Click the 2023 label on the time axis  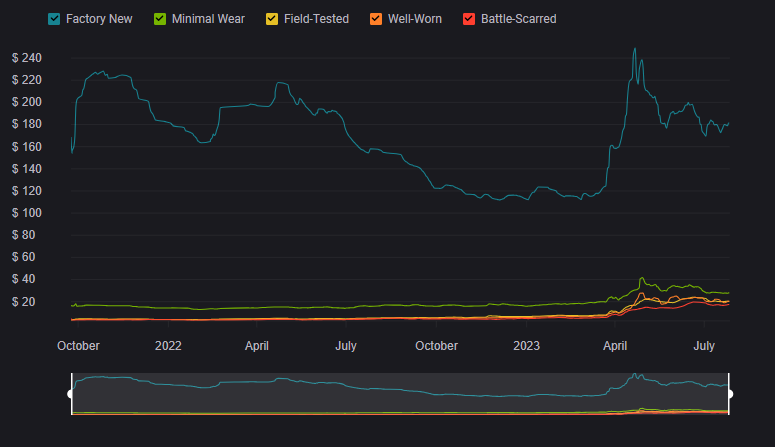(526, 346)
